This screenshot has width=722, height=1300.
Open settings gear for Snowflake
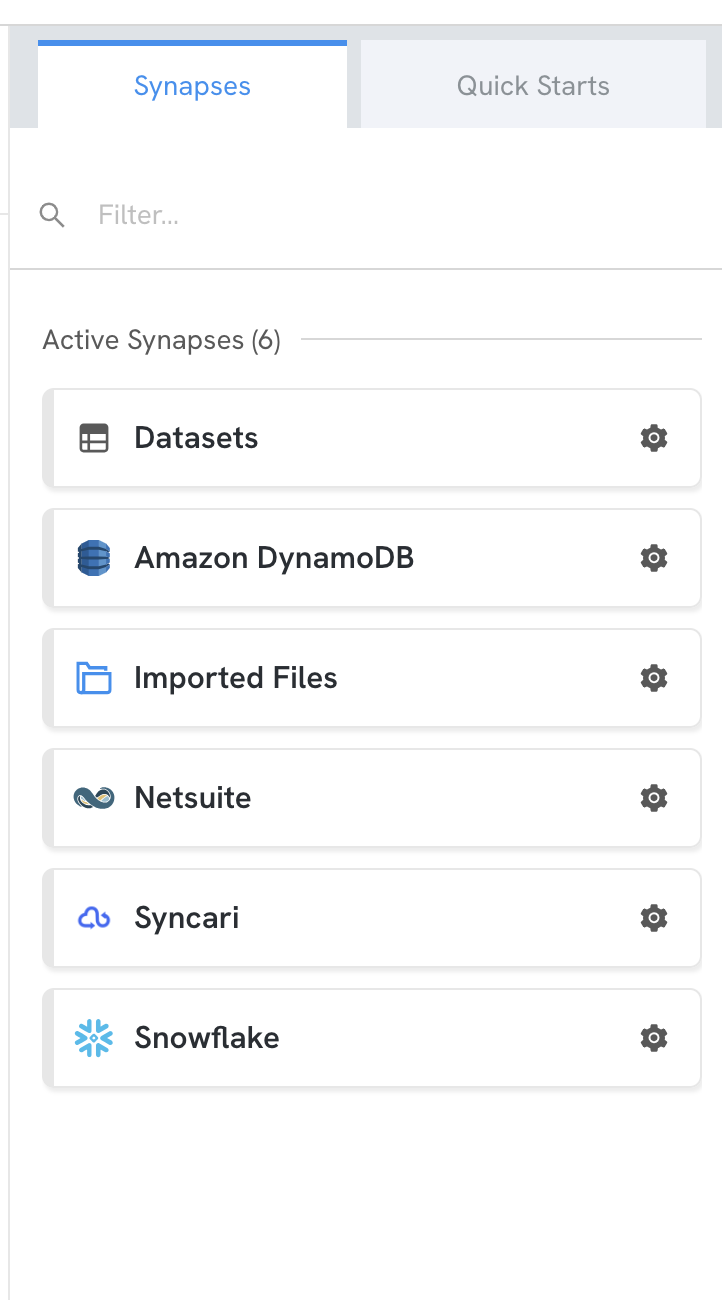[x=654, y=1038]
